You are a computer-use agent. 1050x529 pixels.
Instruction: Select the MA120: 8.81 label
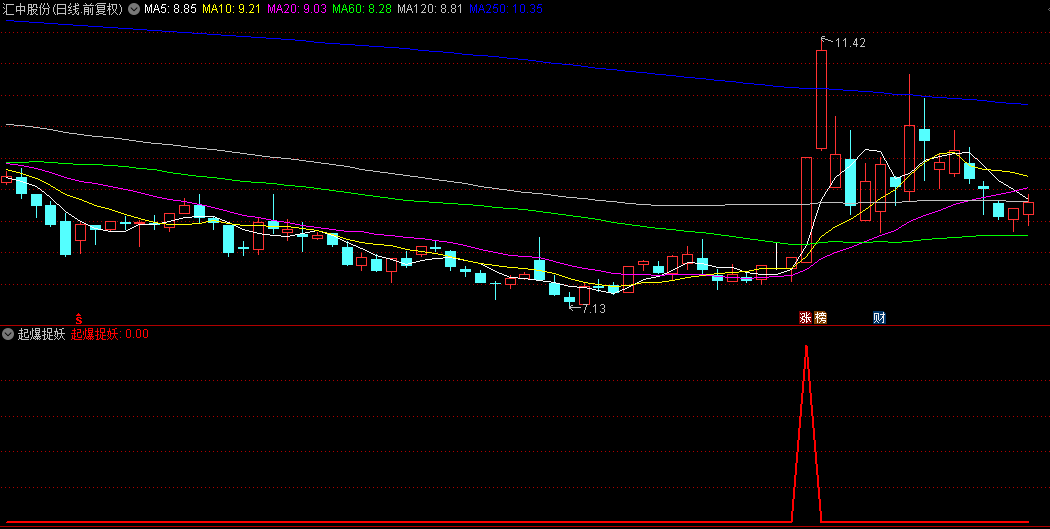coord(430,9)
